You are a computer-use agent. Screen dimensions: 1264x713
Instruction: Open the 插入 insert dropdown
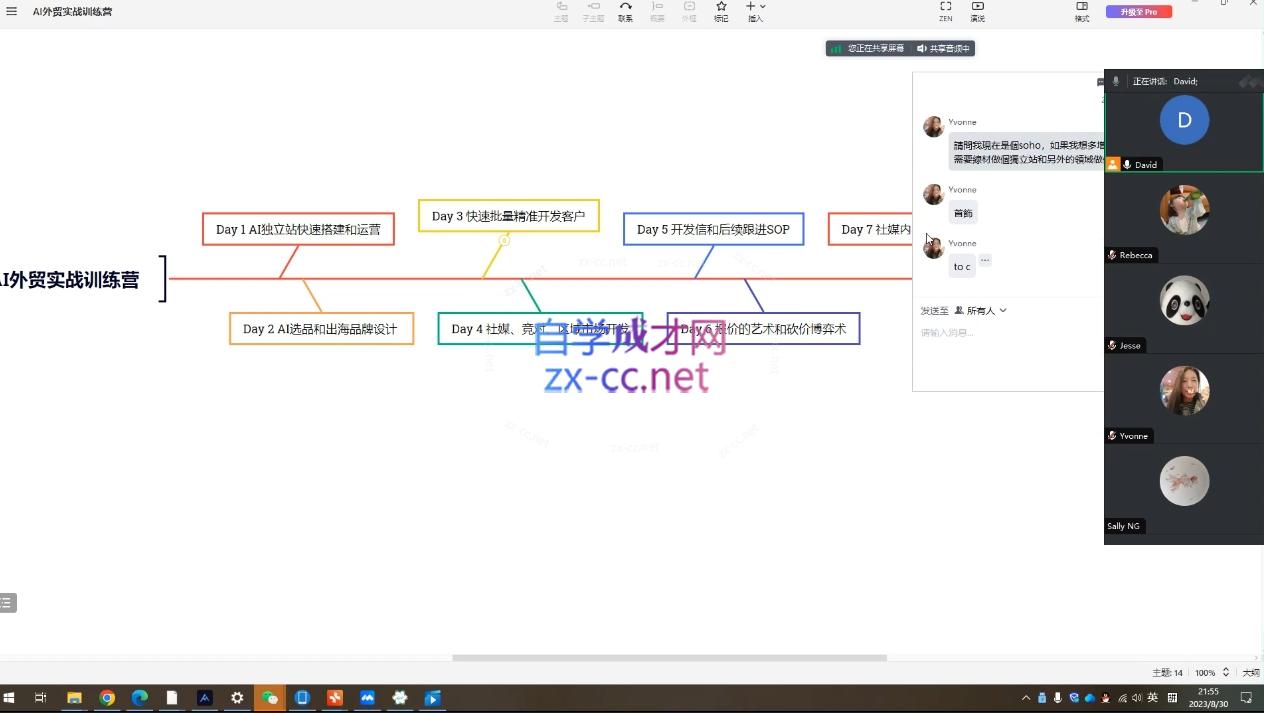(x=755, y=11)
